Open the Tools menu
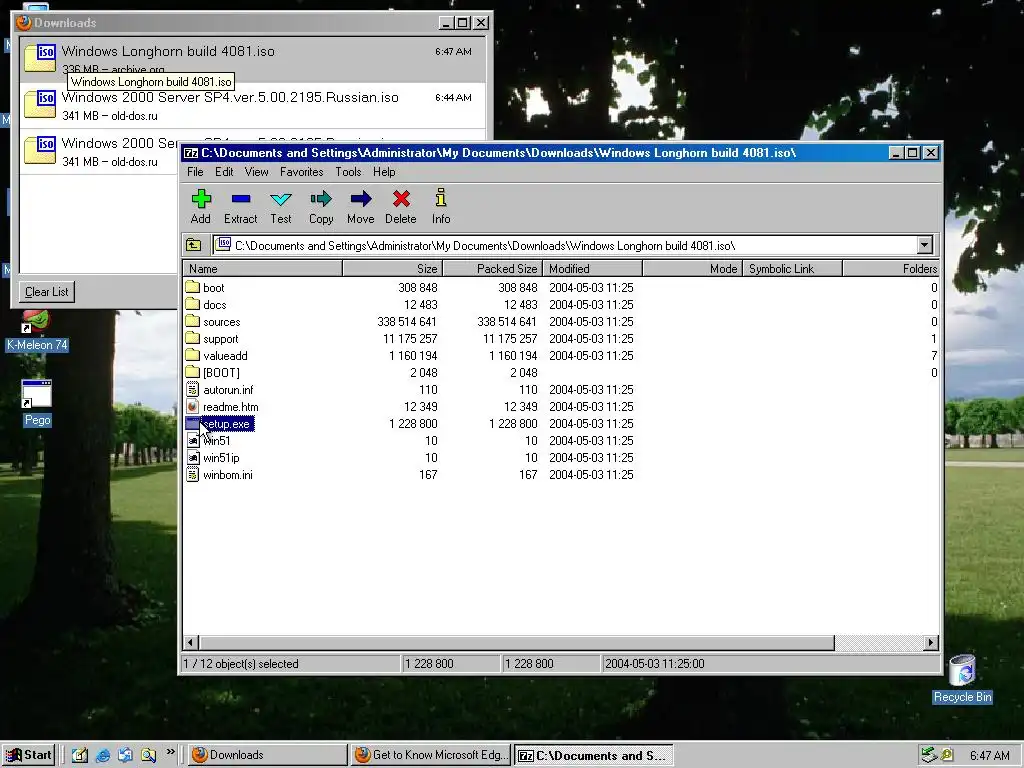Viewport: 1024px width, 768px height. coord(348,172)
